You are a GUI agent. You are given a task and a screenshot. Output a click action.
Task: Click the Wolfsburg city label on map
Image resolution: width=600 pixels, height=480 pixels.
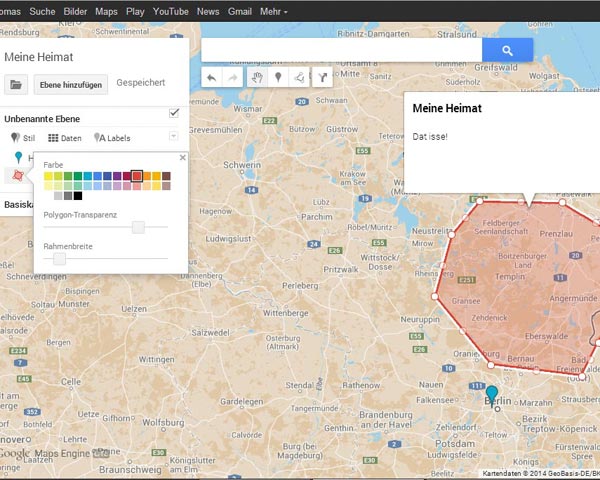tap(163, 423)
